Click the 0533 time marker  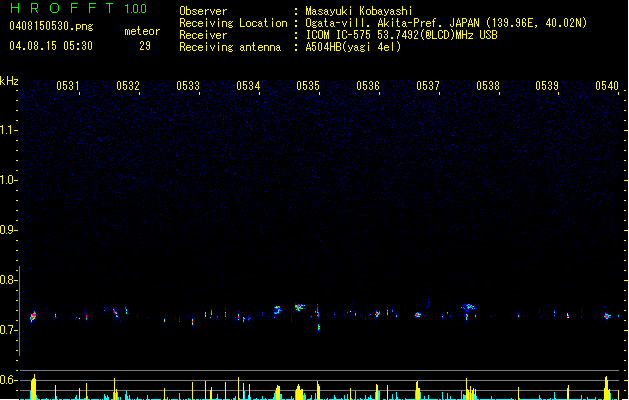click(188, 86)
